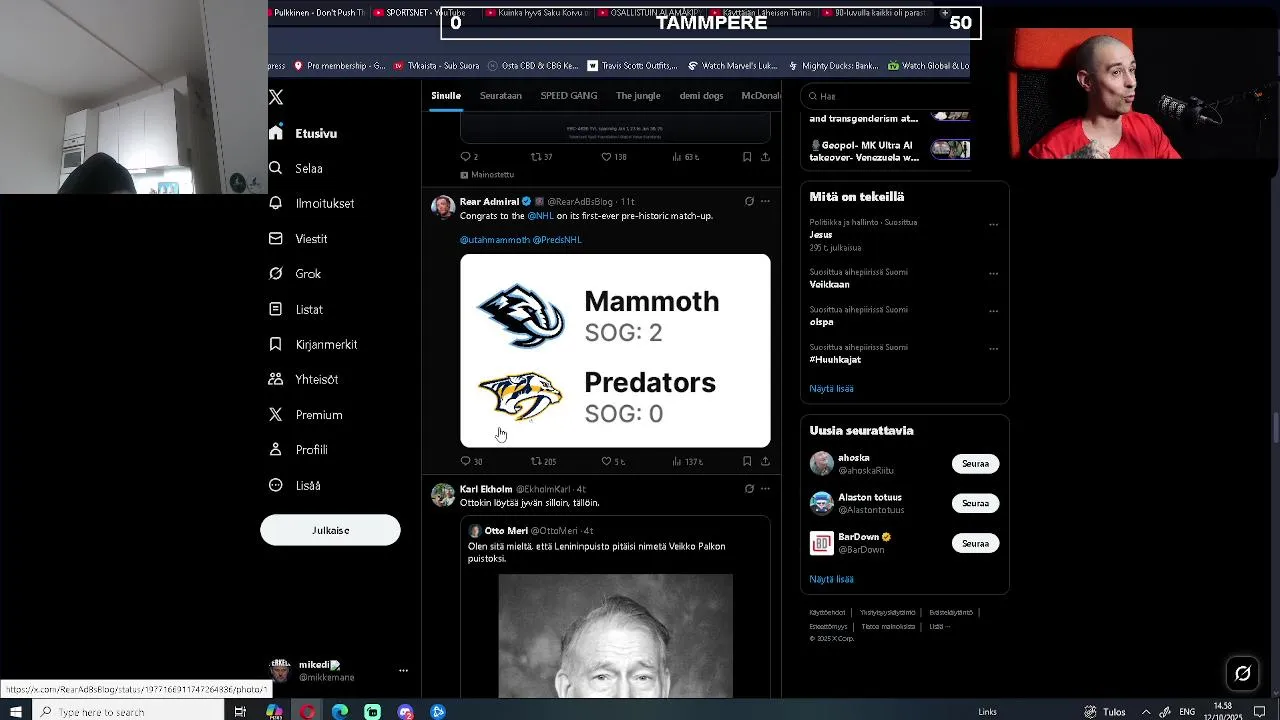Open options for Veikkaan trend
Screen dimensions: 1280x720
(993, 274)
